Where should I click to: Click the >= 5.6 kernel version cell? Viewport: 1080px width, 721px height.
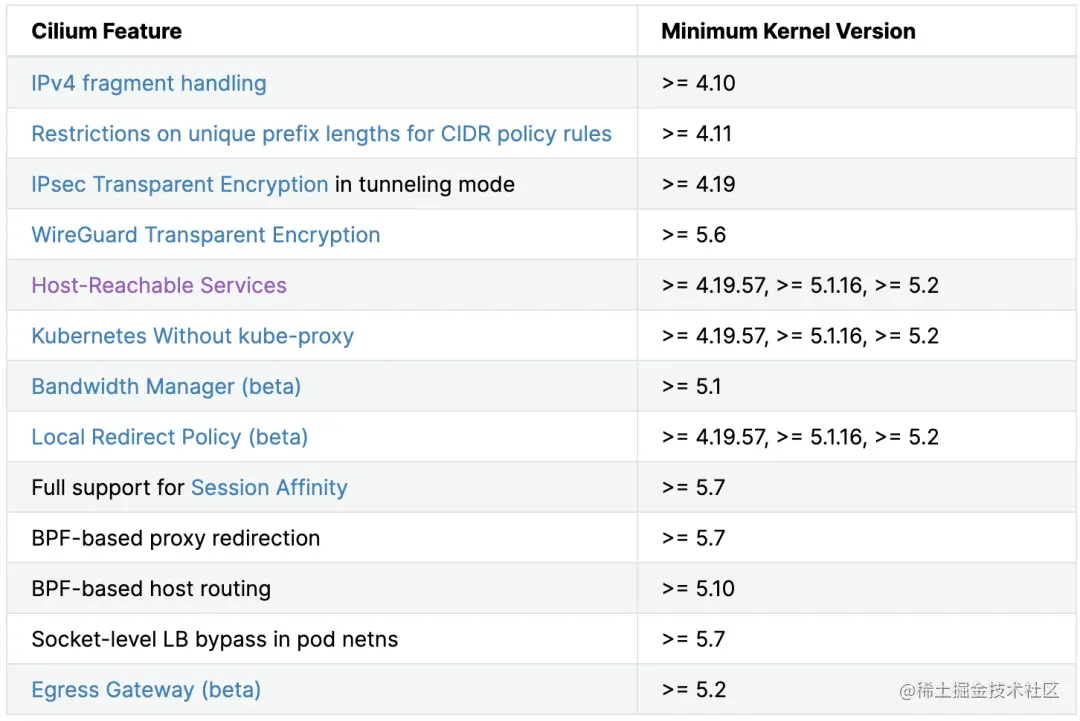click(694, 235)
